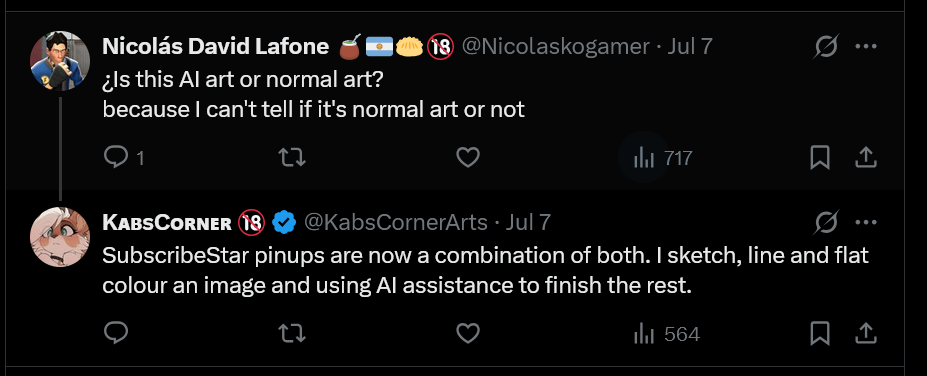Open Grok icon on Nicolás's tweet
This screenshot has height=376, width=927.
pos(825,46)
